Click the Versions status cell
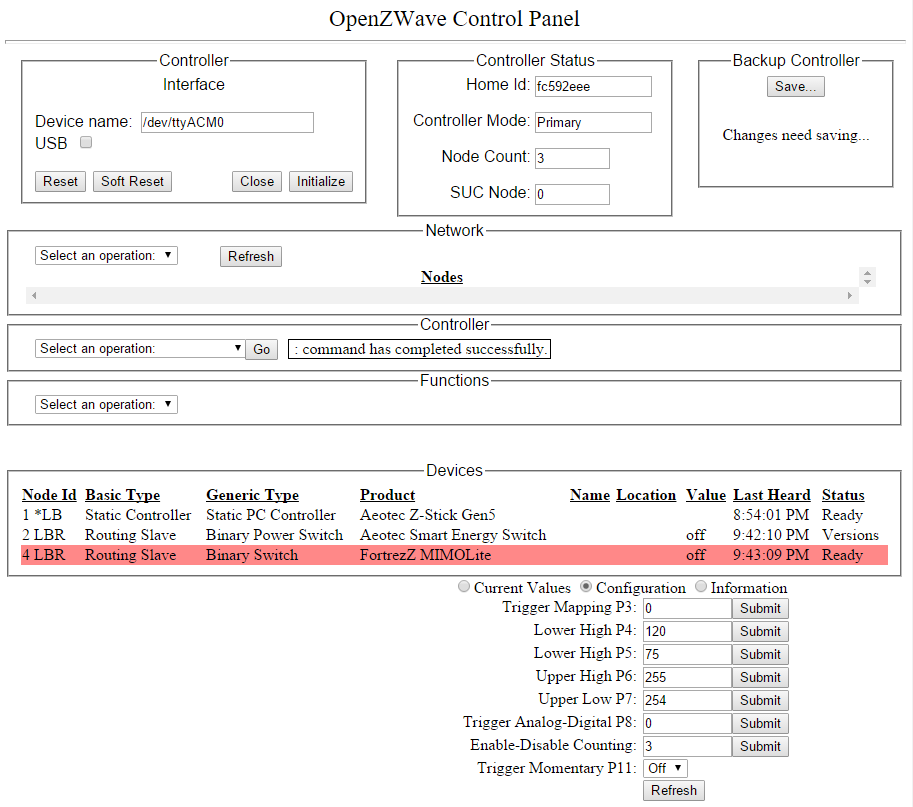 (850, 535)
